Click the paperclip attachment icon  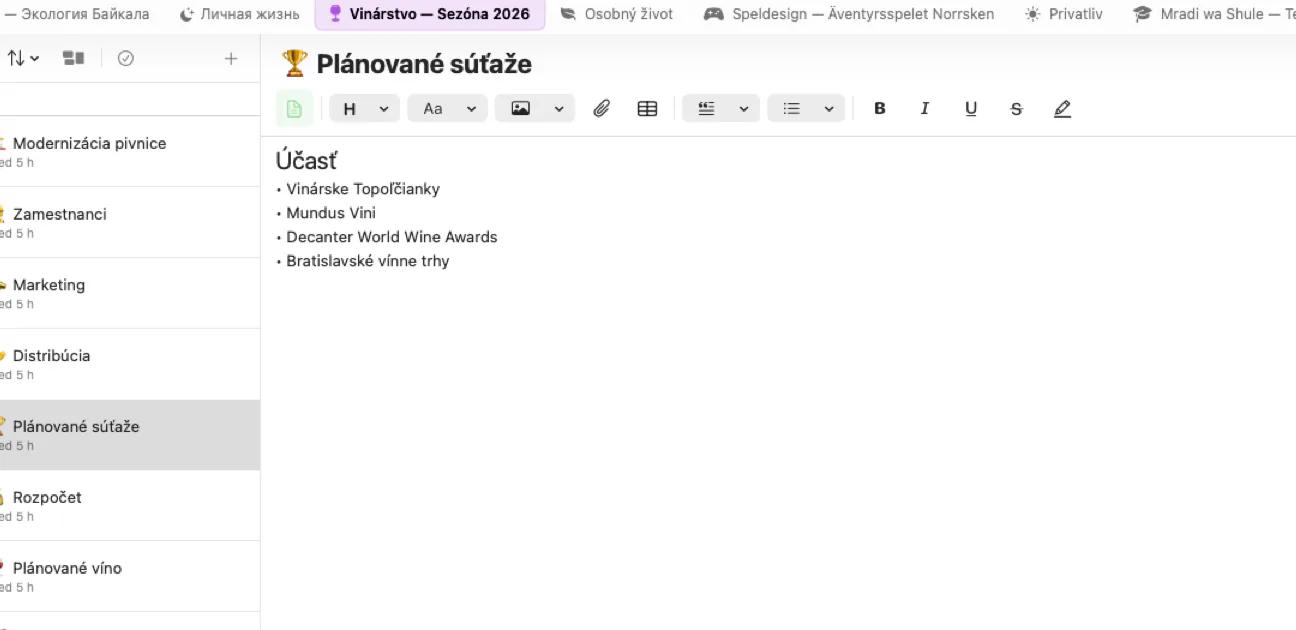pyautogui.click(x=601, y=109)
